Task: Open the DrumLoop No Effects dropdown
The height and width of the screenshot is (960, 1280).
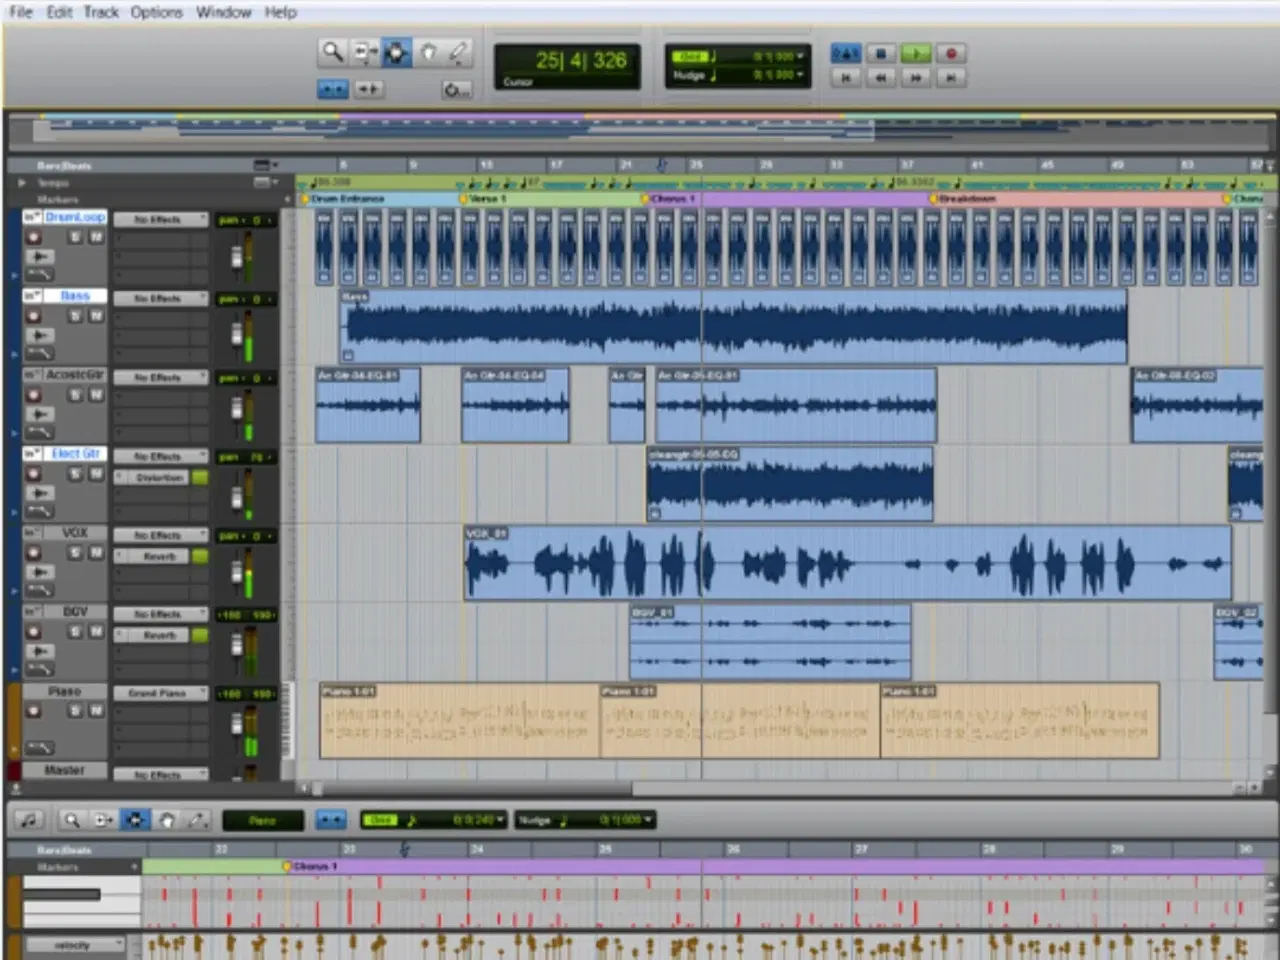Action: [160, 219]
